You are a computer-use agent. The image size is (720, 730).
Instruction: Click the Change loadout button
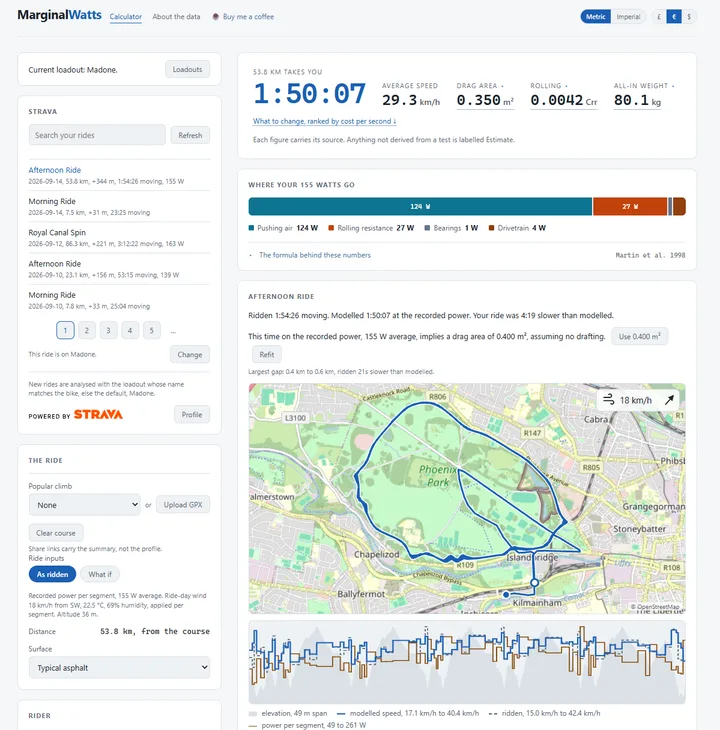click(189, 354)
